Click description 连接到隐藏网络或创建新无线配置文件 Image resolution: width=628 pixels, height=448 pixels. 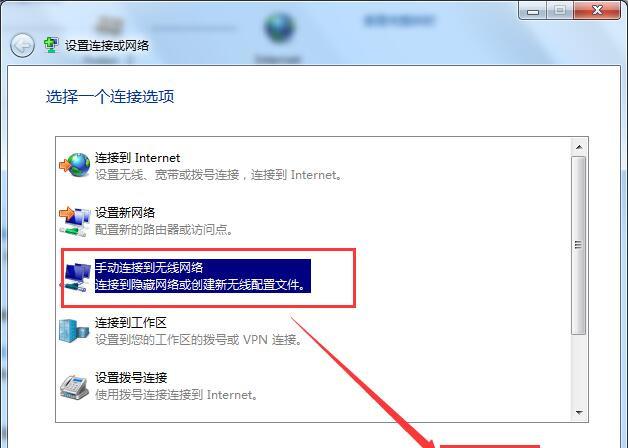click(x=200, y=285)
